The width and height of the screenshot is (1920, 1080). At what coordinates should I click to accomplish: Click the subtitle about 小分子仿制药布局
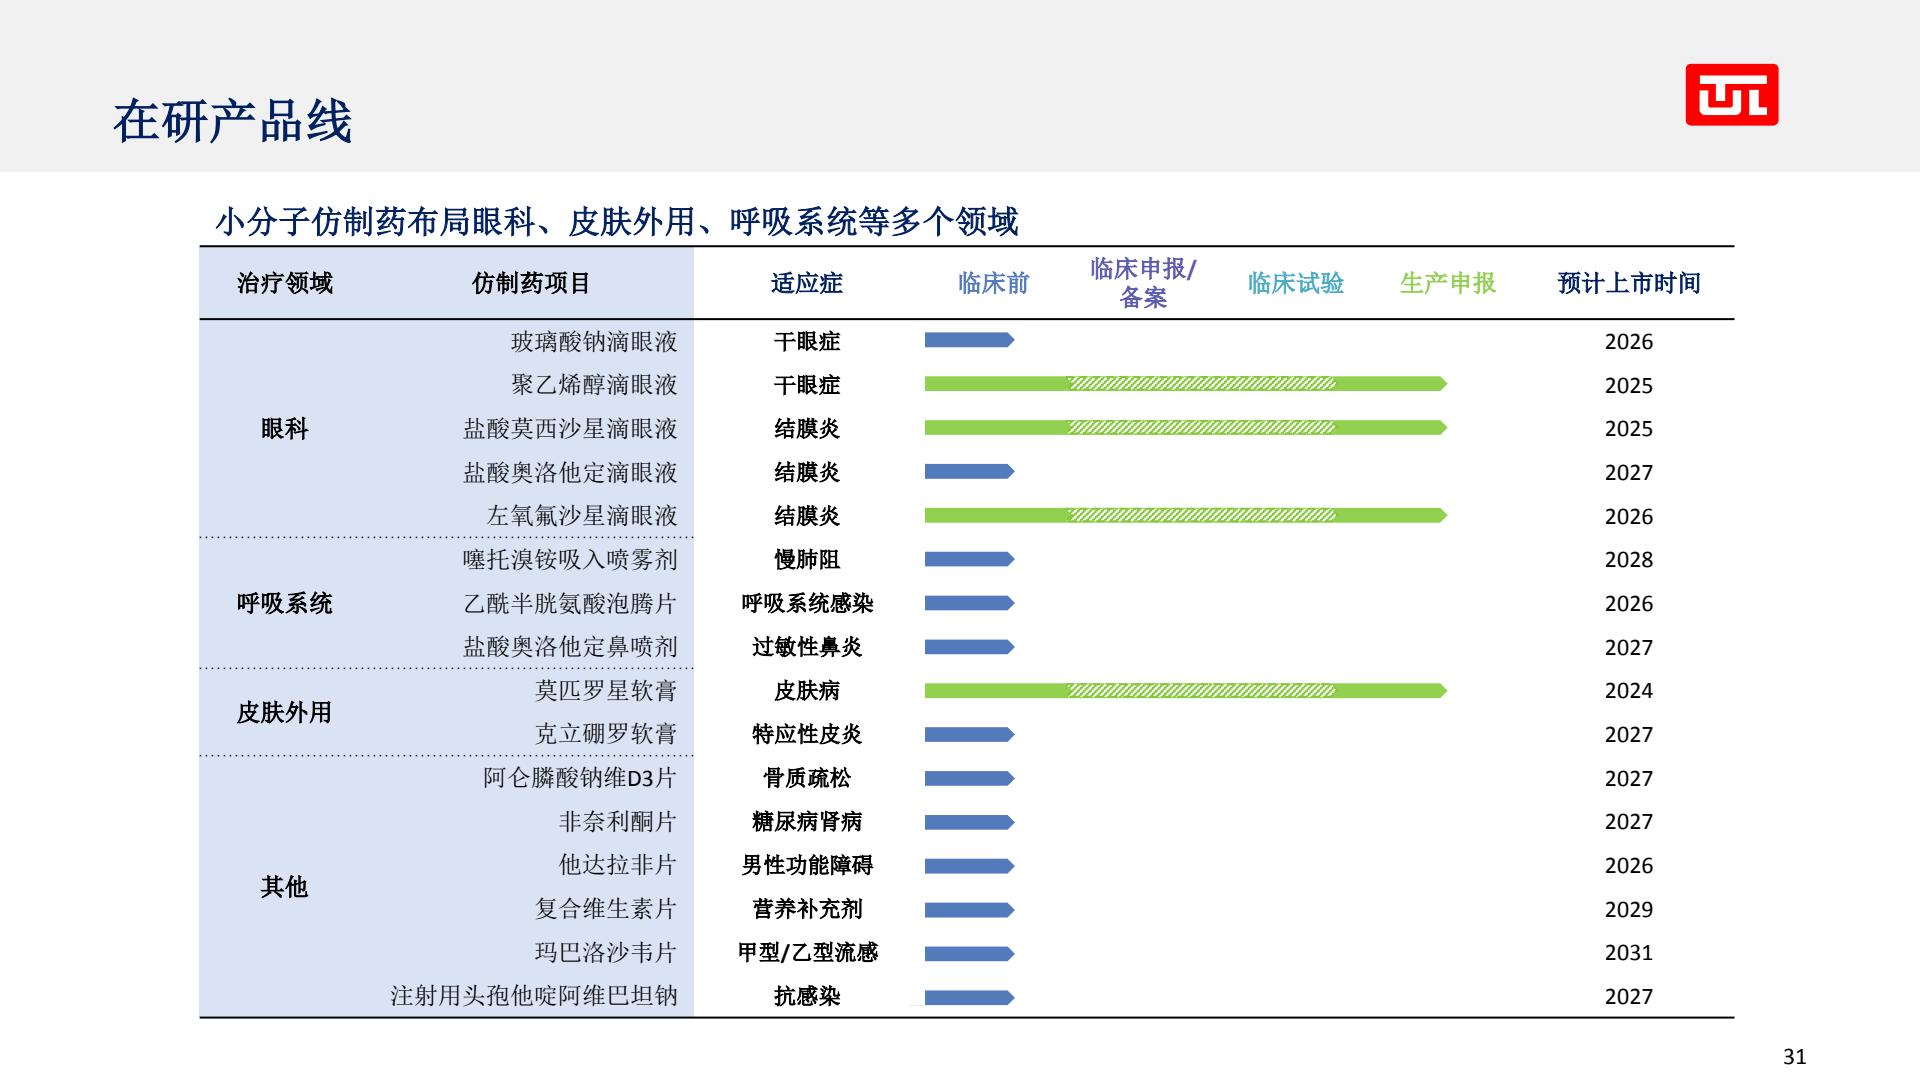(617, 221)
